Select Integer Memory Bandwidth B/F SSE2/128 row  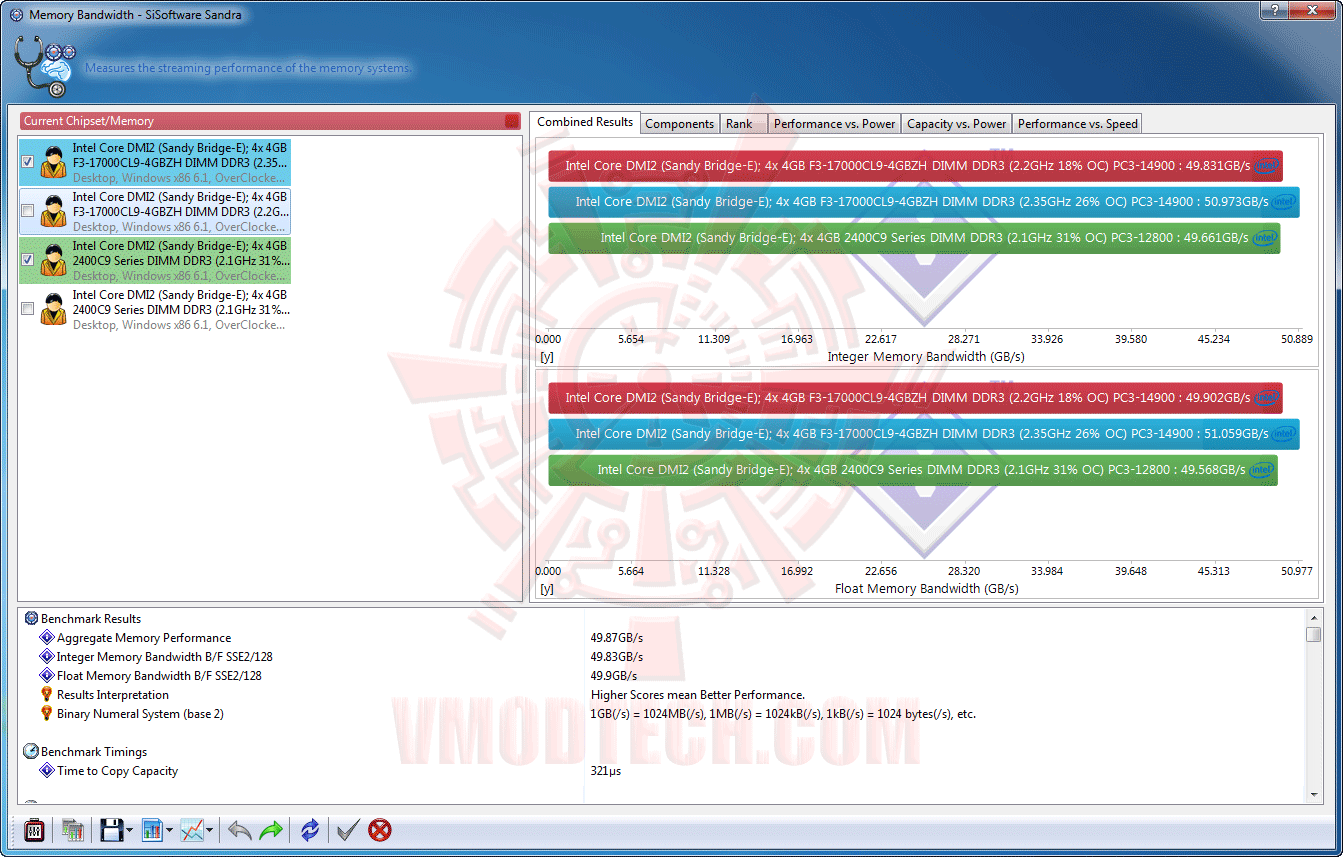coord(662,657)
